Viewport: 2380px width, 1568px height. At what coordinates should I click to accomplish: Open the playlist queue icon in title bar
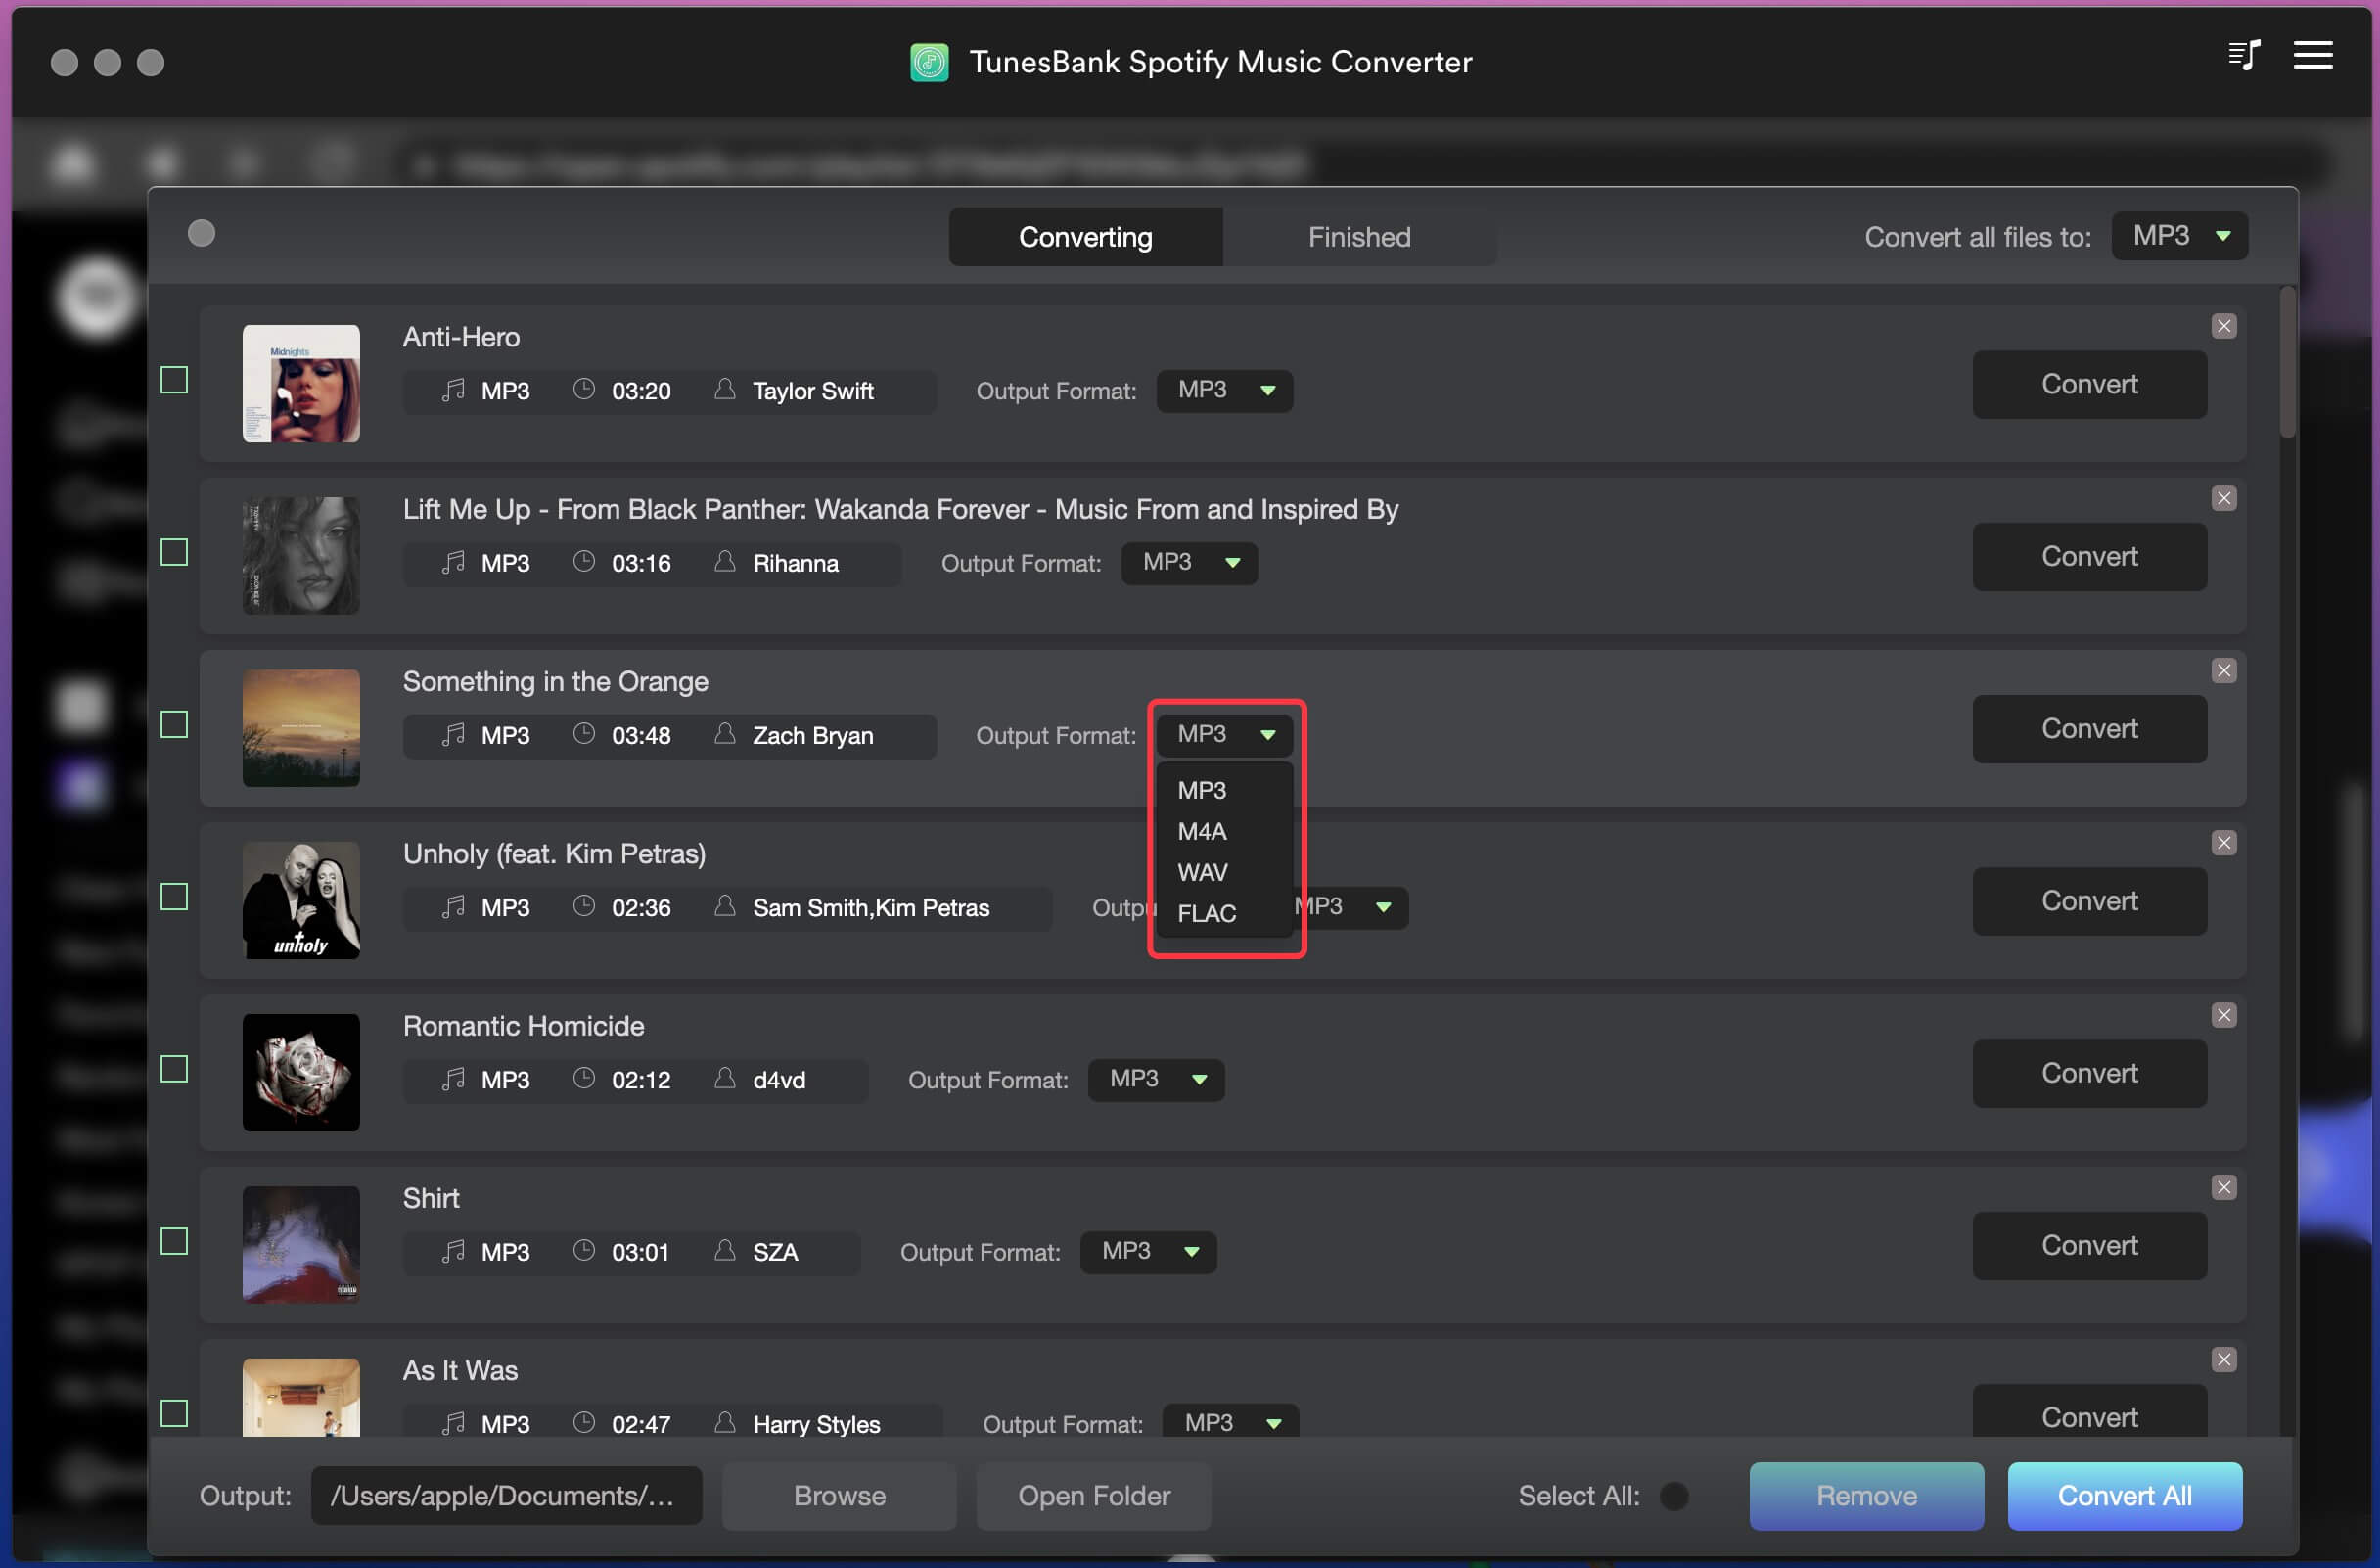pyautogui.click(x=2244, y=55)
